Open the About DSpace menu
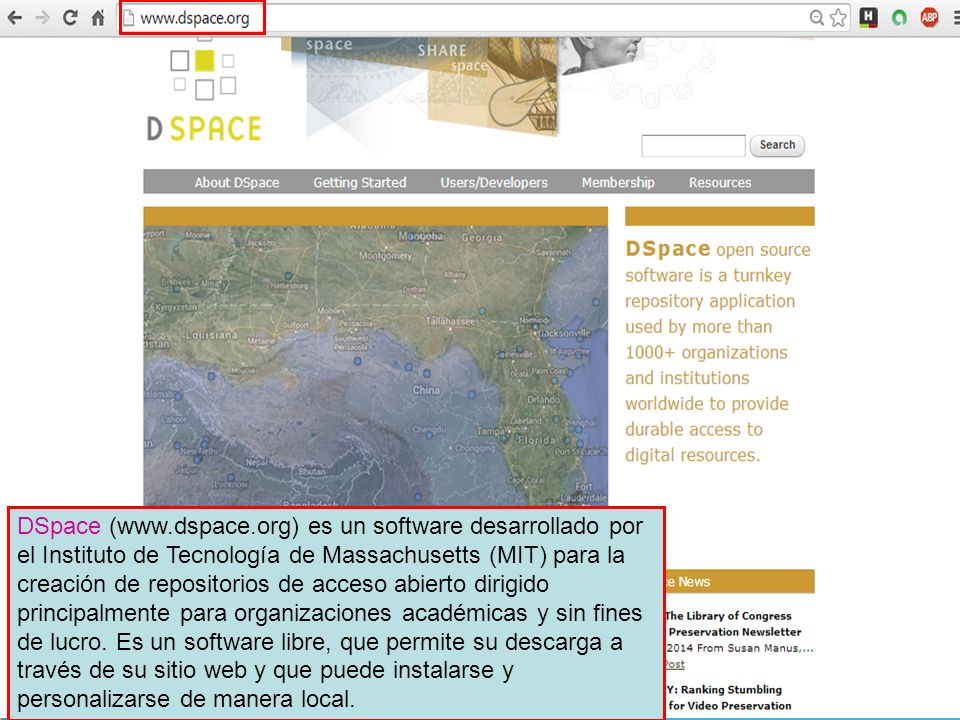The image size is (960, 720). pyautogui.click(x=237, y=182)
